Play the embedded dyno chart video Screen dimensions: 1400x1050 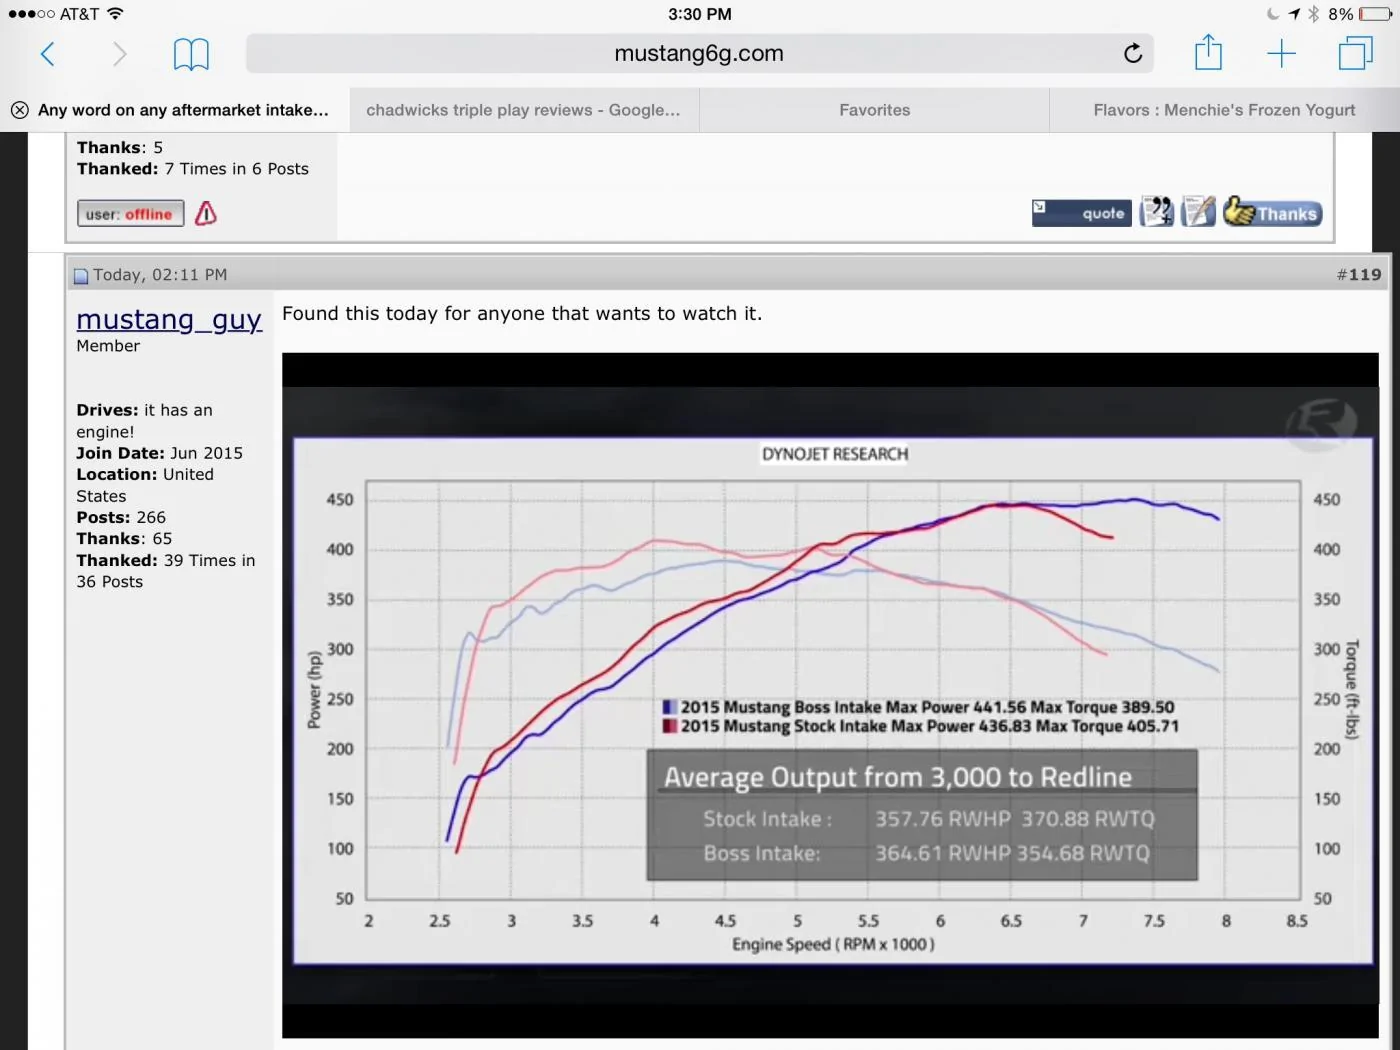click(830, 695)
